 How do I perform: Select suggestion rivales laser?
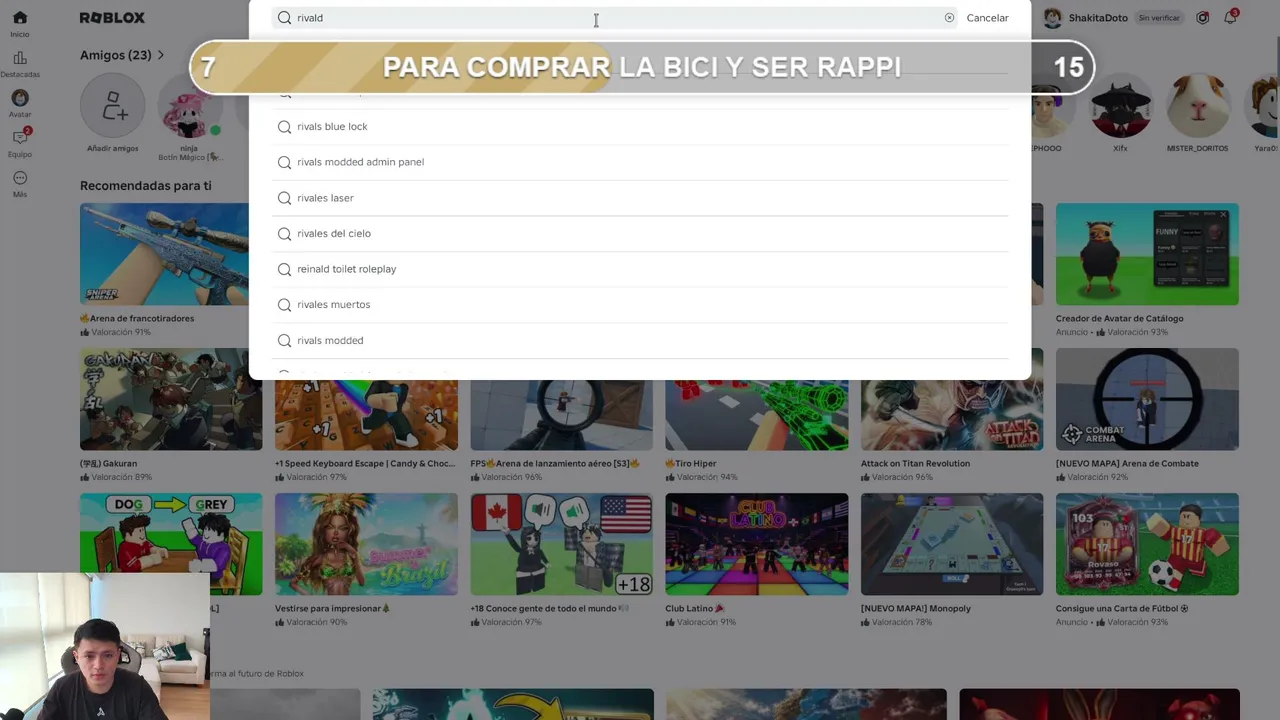pos(640,198)
